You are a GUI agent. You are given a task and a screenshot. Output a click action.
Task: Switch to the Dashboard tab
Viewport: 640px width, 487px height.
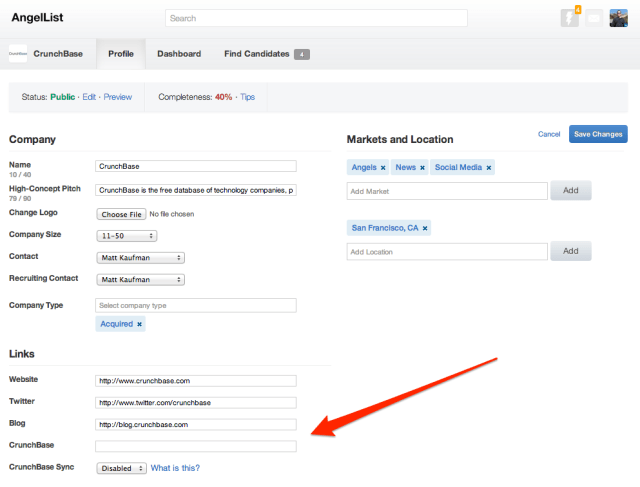[179, 54]
